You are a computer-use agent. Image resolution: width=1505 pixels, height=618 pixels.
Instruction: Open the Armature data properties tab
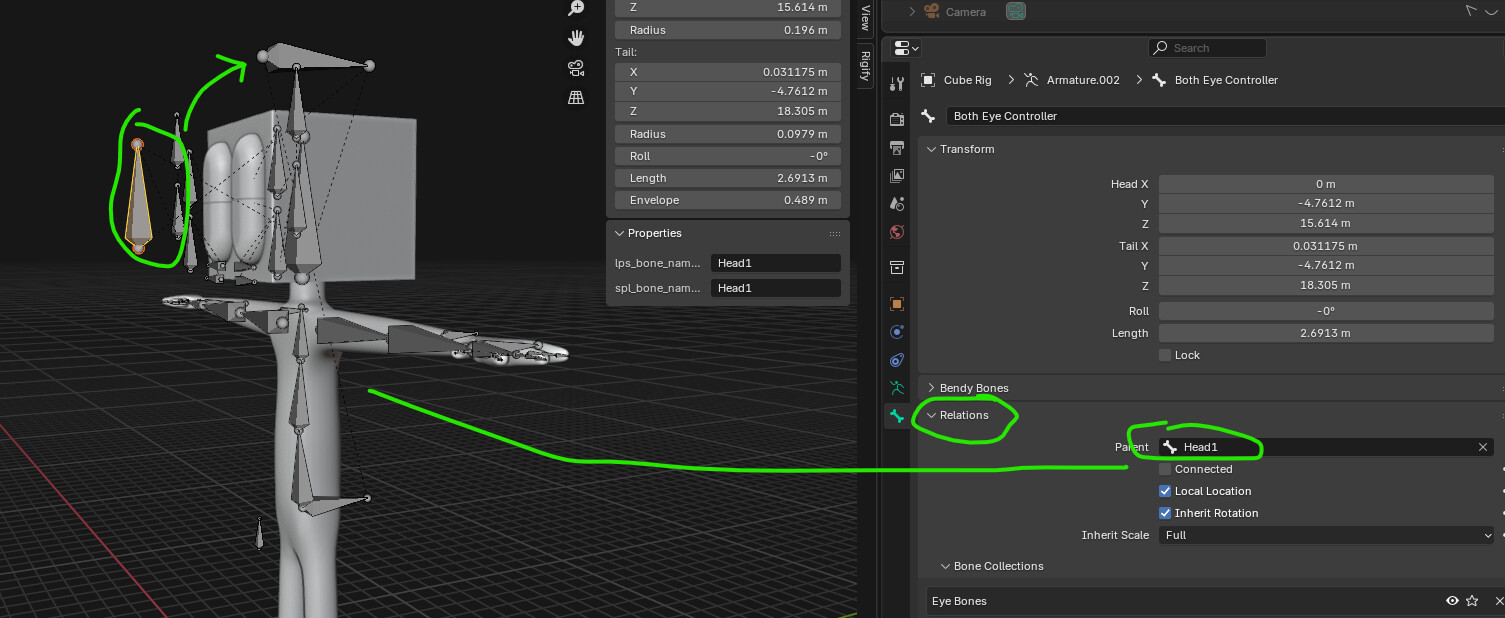click(x=897, y=388)
